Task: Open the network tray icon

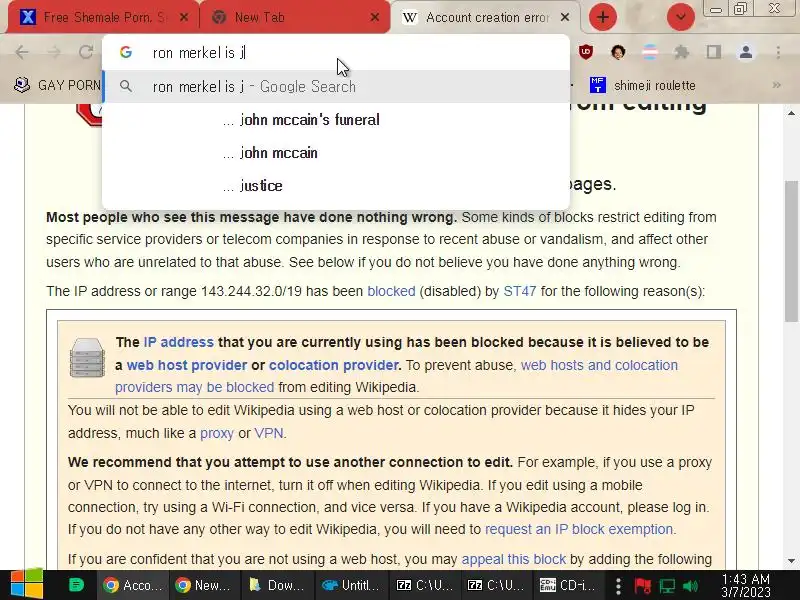Action: point(667,586)
